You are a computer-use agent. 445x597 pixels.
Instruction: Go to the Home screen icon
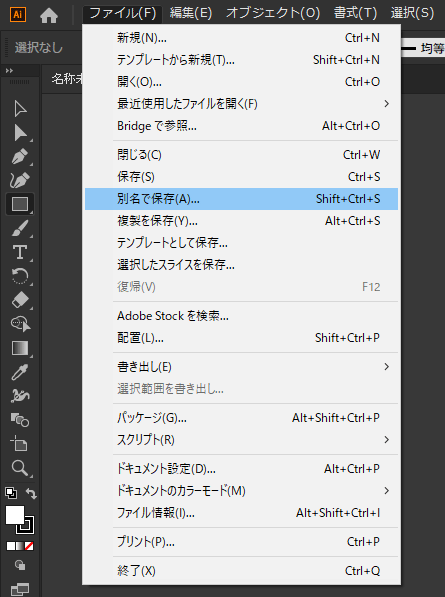tap(49, 15)
